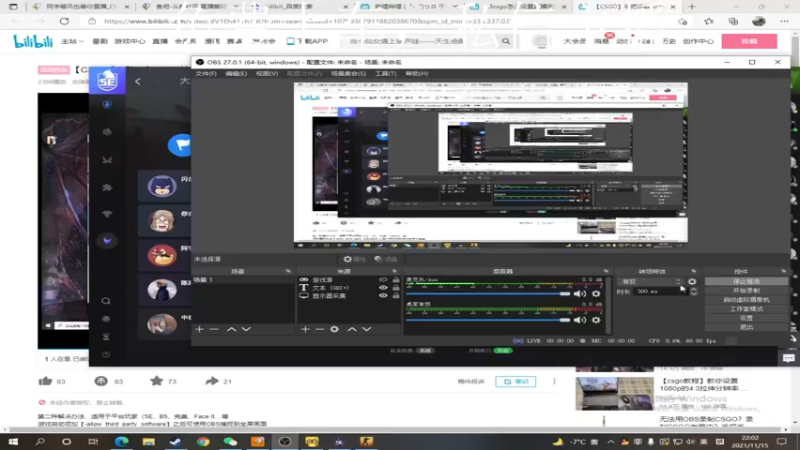Move scene down with the arrow icon
Image resolution: width=800 pixels, height=450 pixels.
[246, 329]
